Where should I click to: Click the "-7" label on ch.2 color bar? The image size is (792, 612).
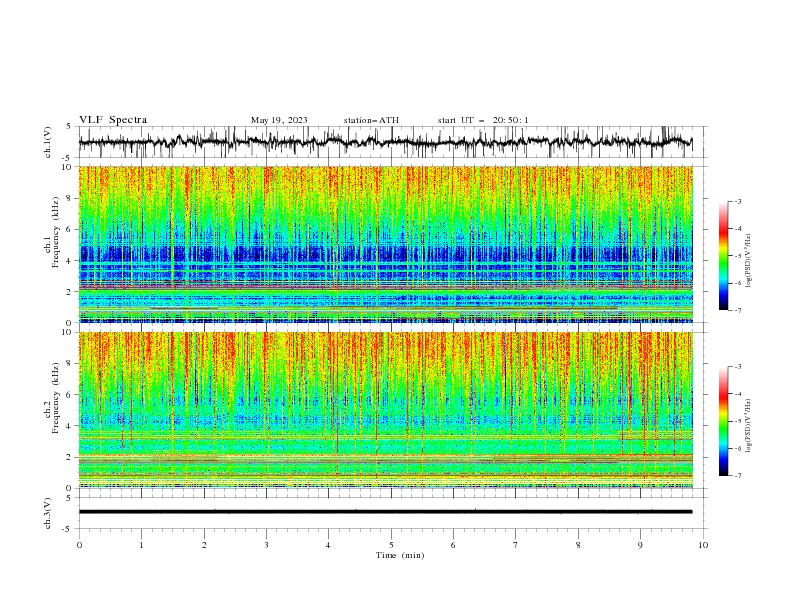tap(738, 476)
